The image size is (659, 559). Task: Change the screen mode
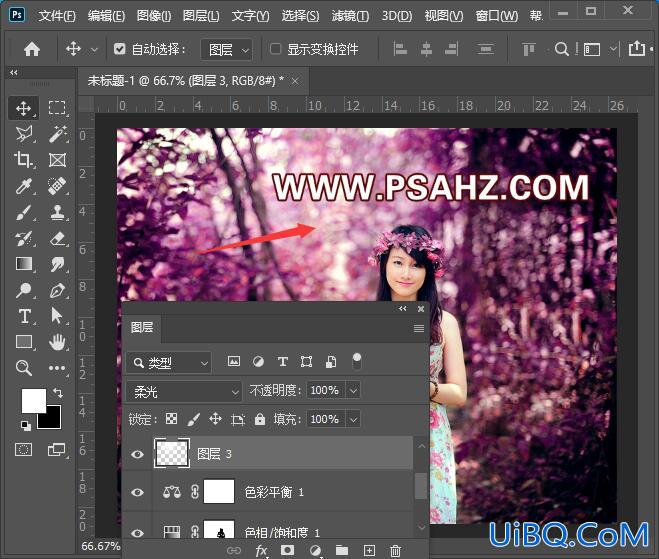[x=57, y=450]
